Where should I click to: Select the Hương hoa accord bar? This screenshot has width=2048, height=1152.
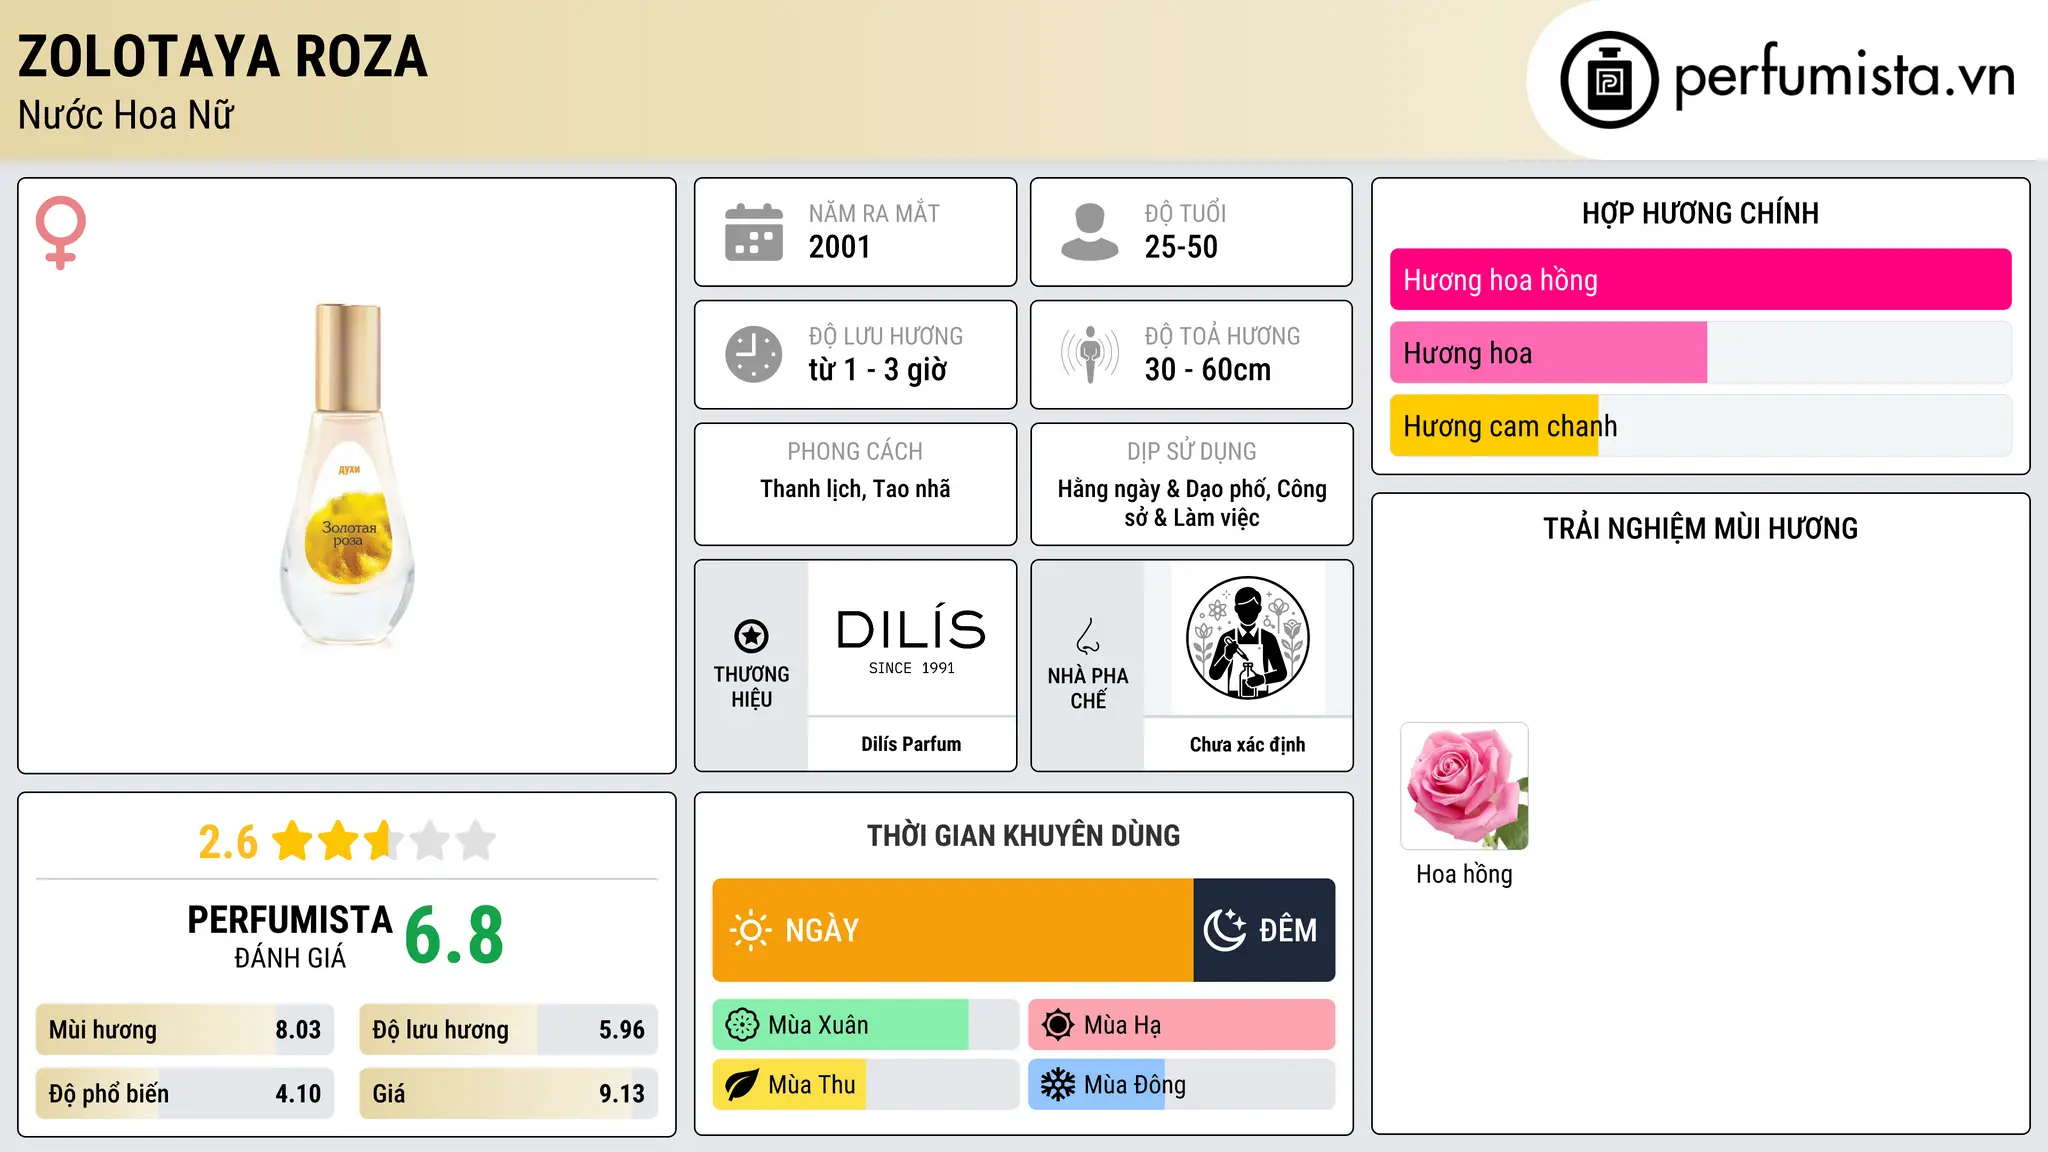pos(1700,353)
